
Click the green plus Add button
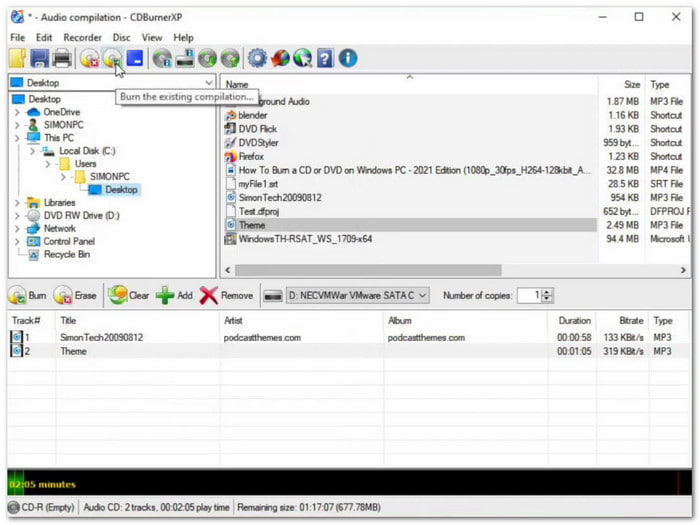173,296
